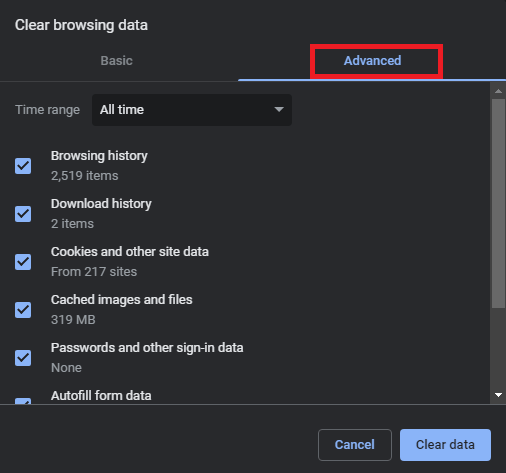Click the Cookies and other site data label
The width and height of the screenshot is (506, 473).
(x=130, y=252)
